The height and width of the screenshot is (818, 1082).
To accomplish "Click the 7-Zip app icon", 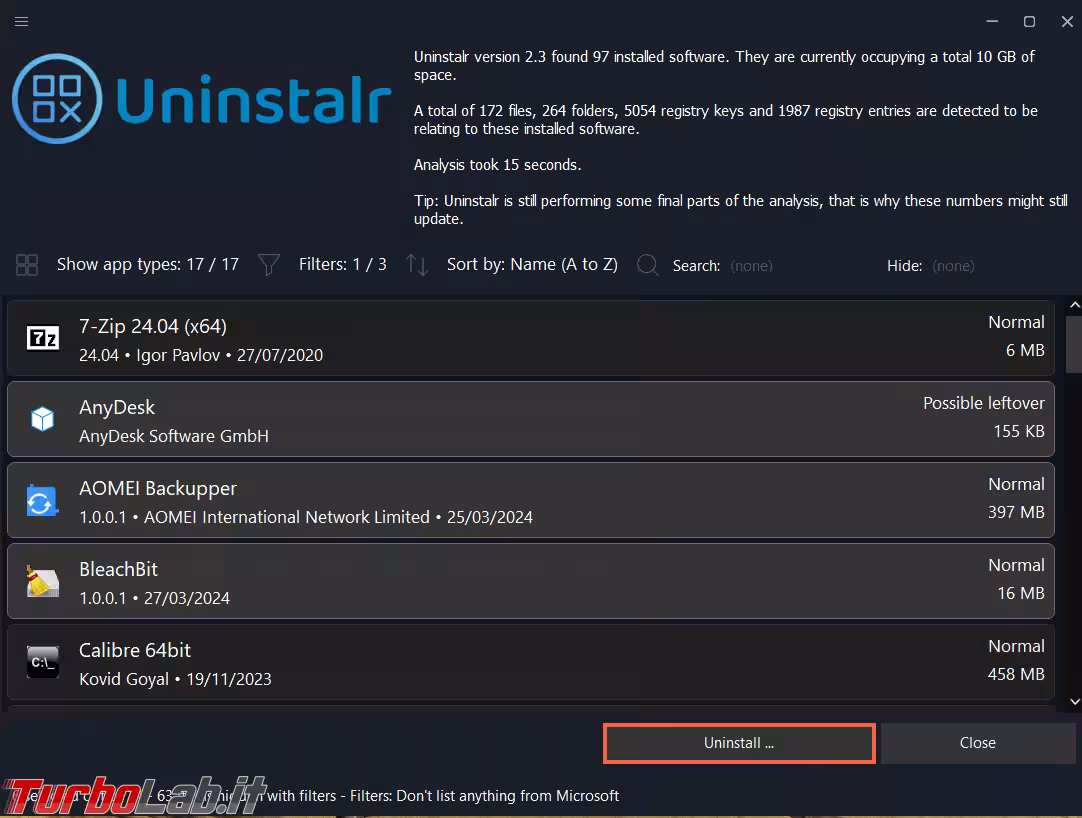I will click(x=43, y=338).
